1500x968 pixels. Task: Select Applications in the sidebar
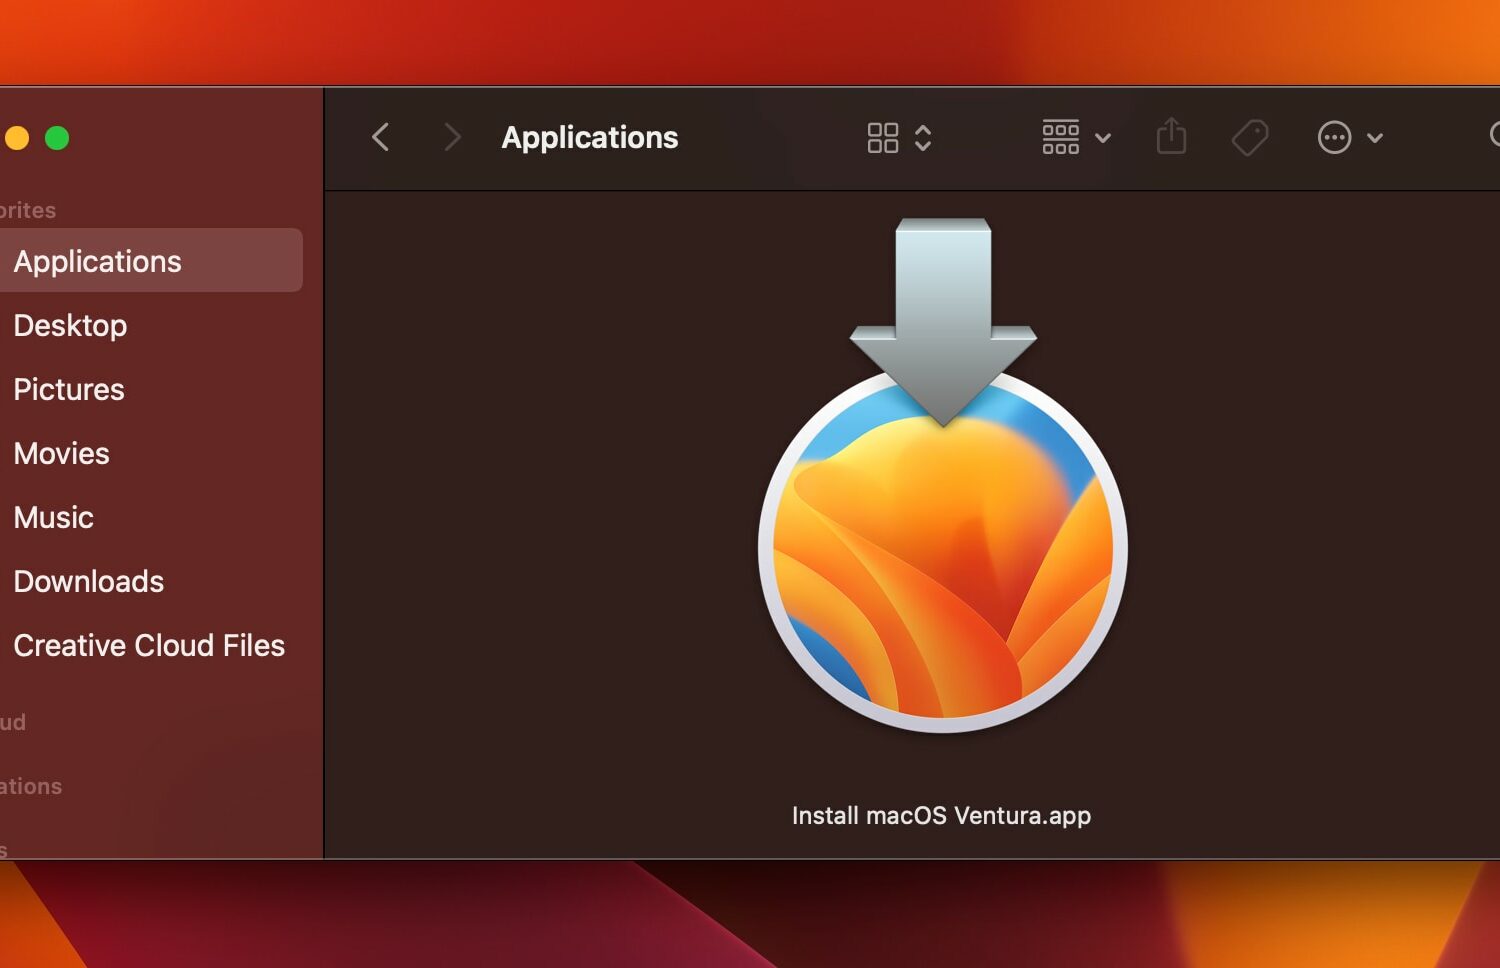(150, 260)
